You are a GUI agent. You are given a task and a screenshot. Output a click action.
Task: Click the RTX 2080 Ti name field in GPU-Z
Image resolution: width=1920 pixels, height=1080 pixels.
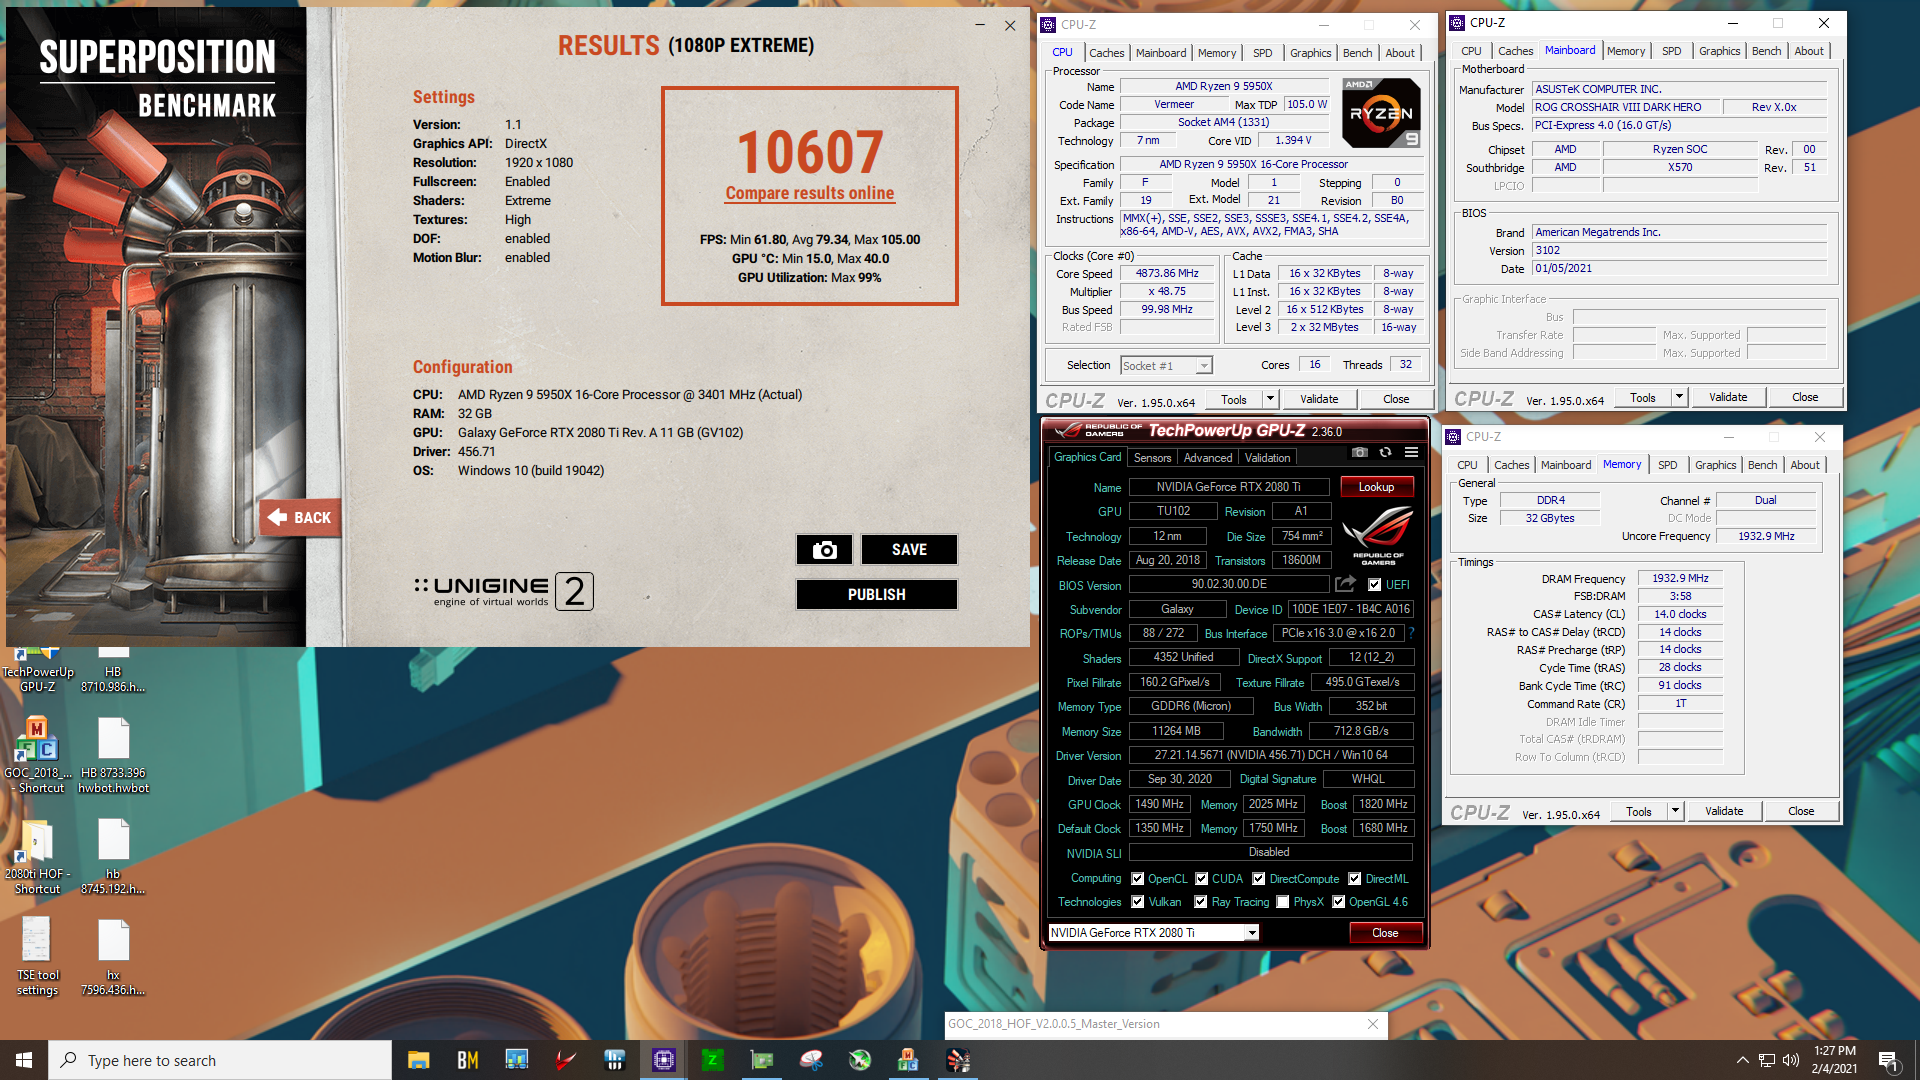point(1229,487)
